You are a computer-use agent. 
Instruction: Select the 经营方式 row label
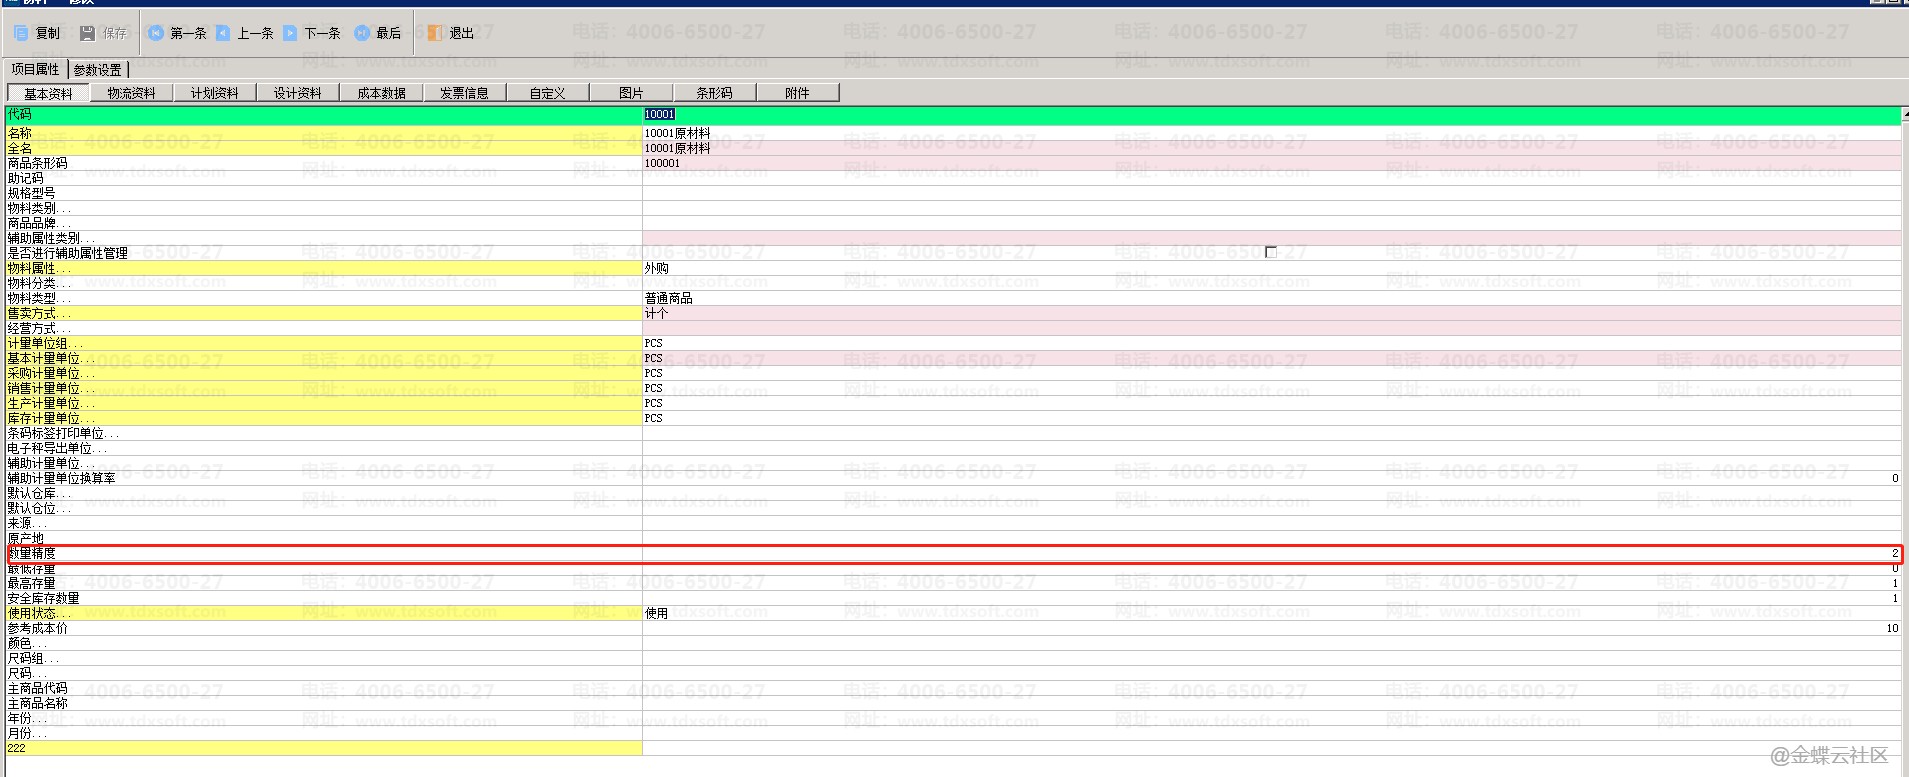(40, 328)
